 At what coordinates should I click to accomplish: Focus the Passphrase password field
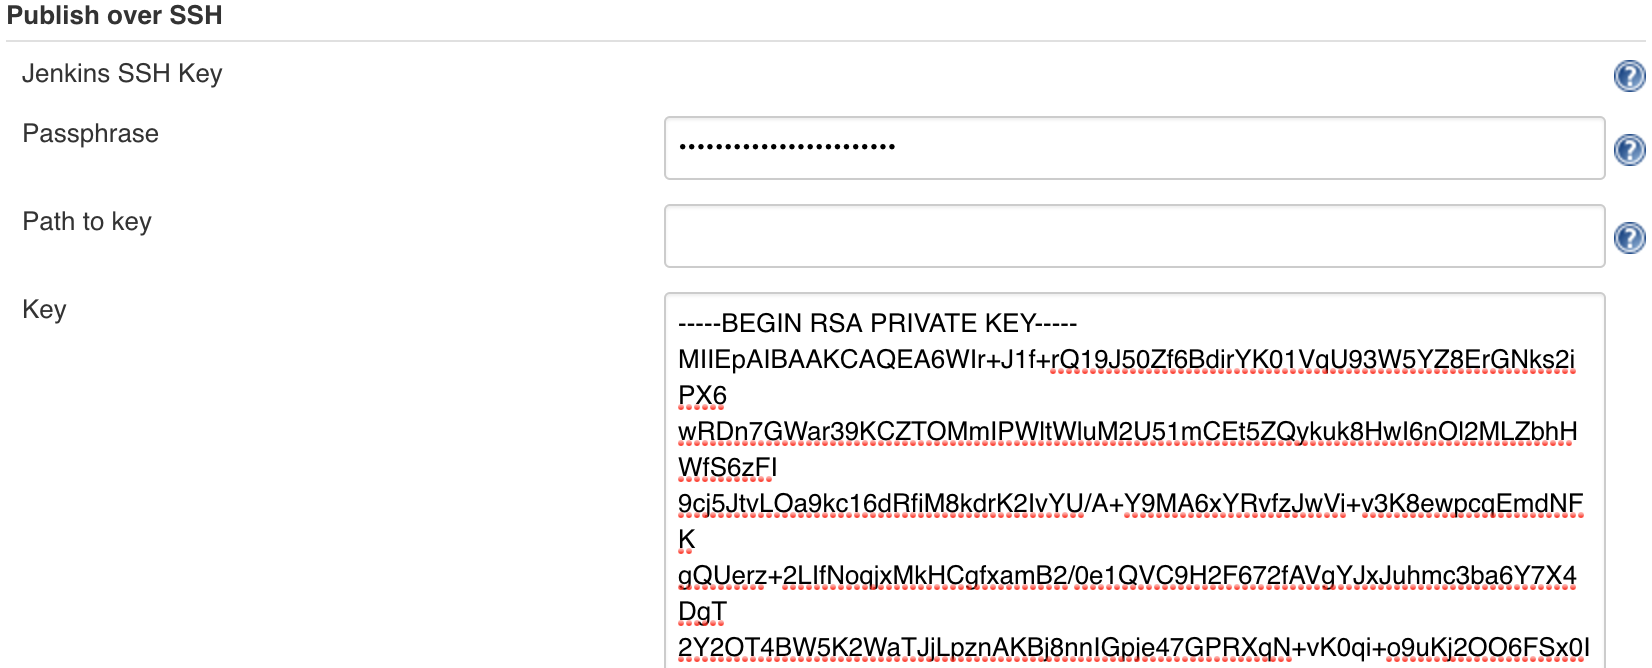1134,148
